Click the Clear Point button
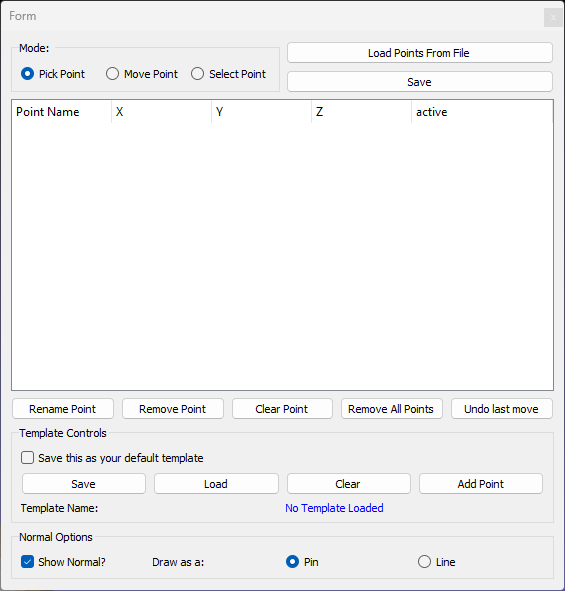This screenshot has height=591, width=565. (x=282, y=409)
